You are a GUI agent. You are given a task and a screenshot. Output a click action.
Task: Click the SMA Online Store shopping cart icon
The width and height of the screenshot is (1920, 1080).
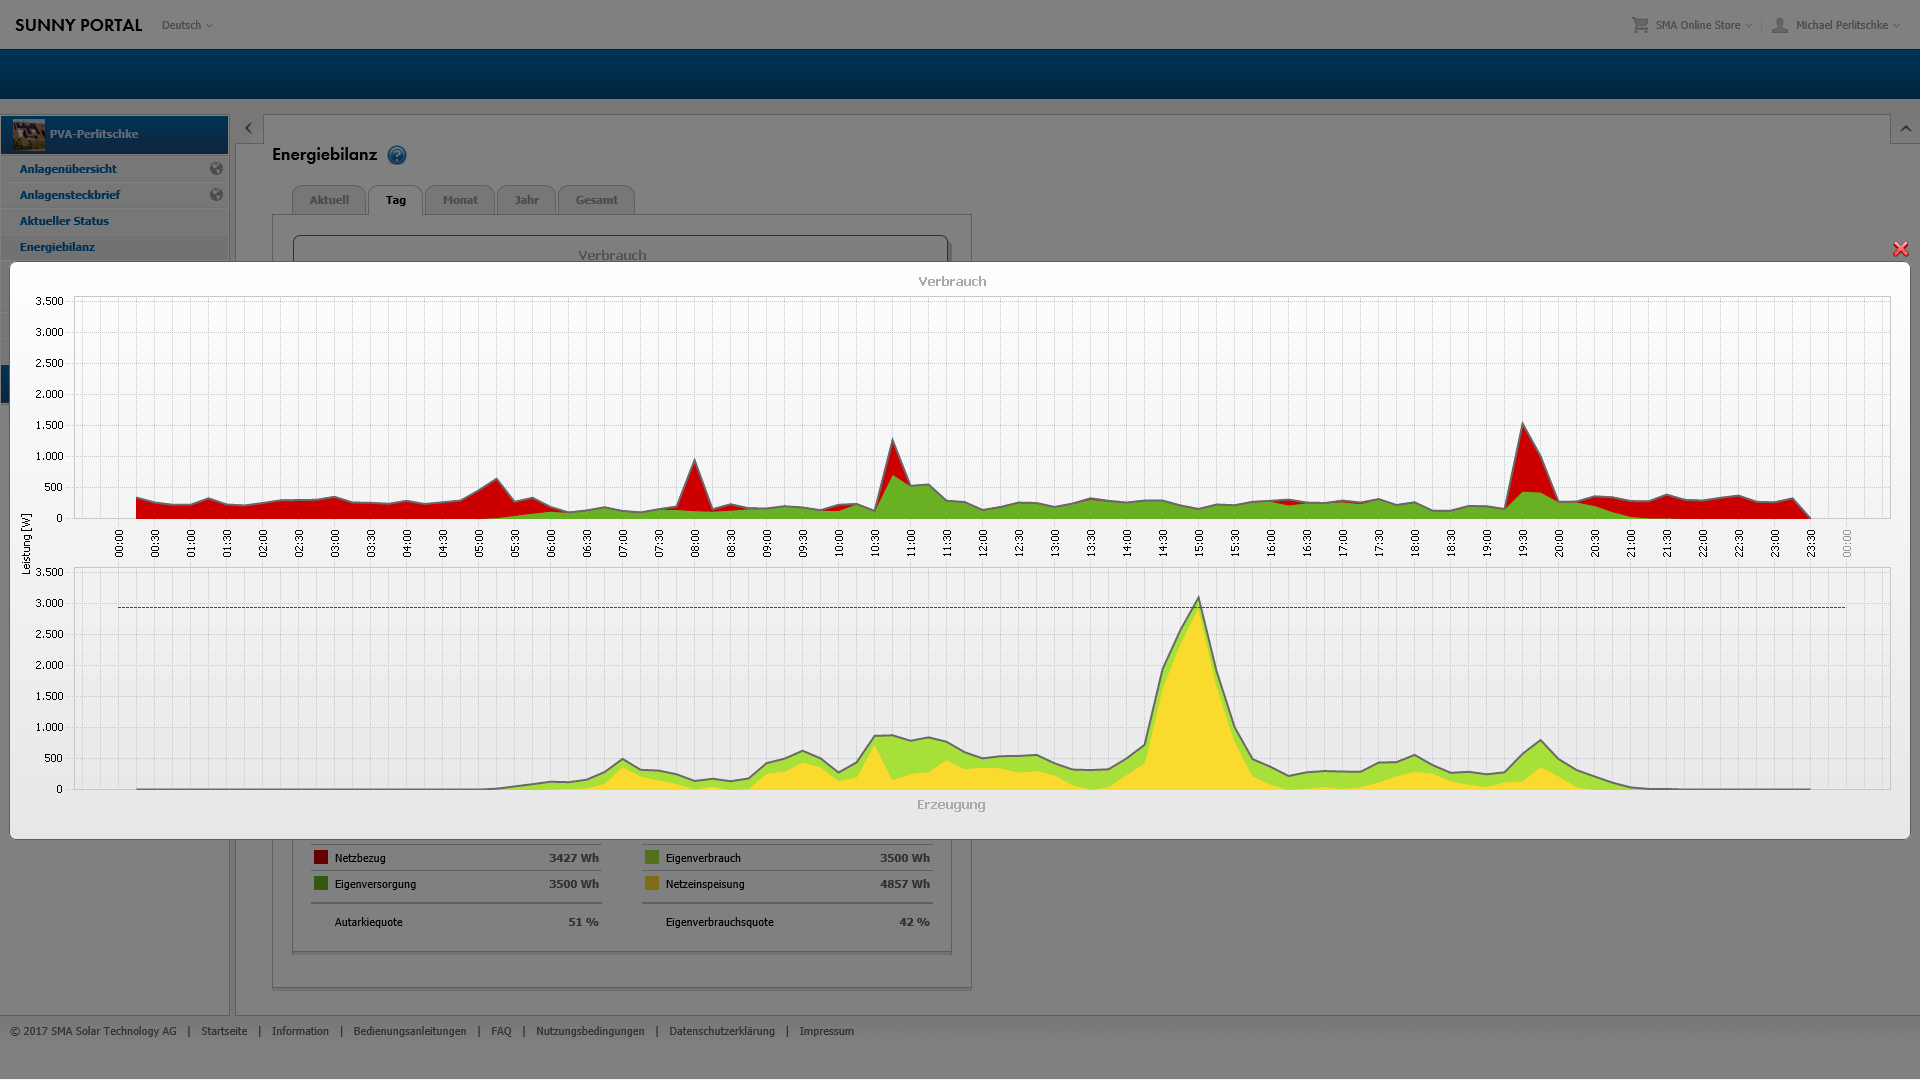[x=1640, y=25]
